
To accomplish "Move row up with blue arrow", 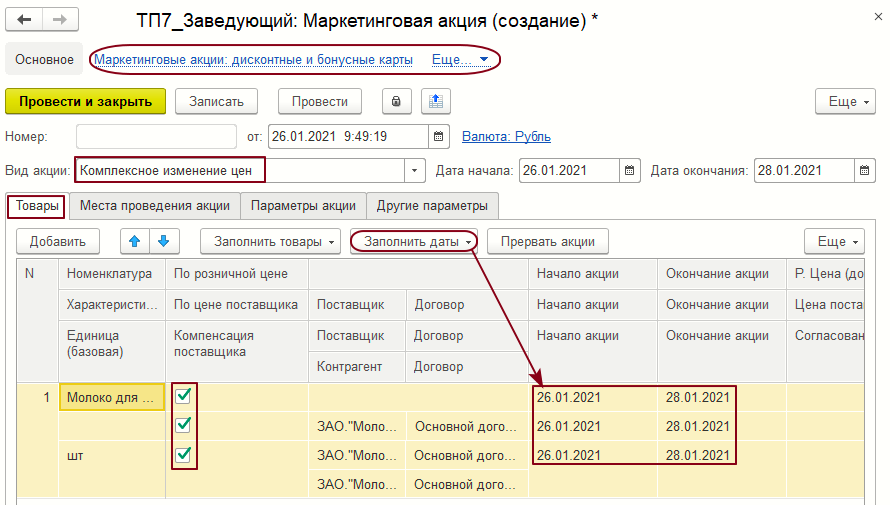I will 134,241.
